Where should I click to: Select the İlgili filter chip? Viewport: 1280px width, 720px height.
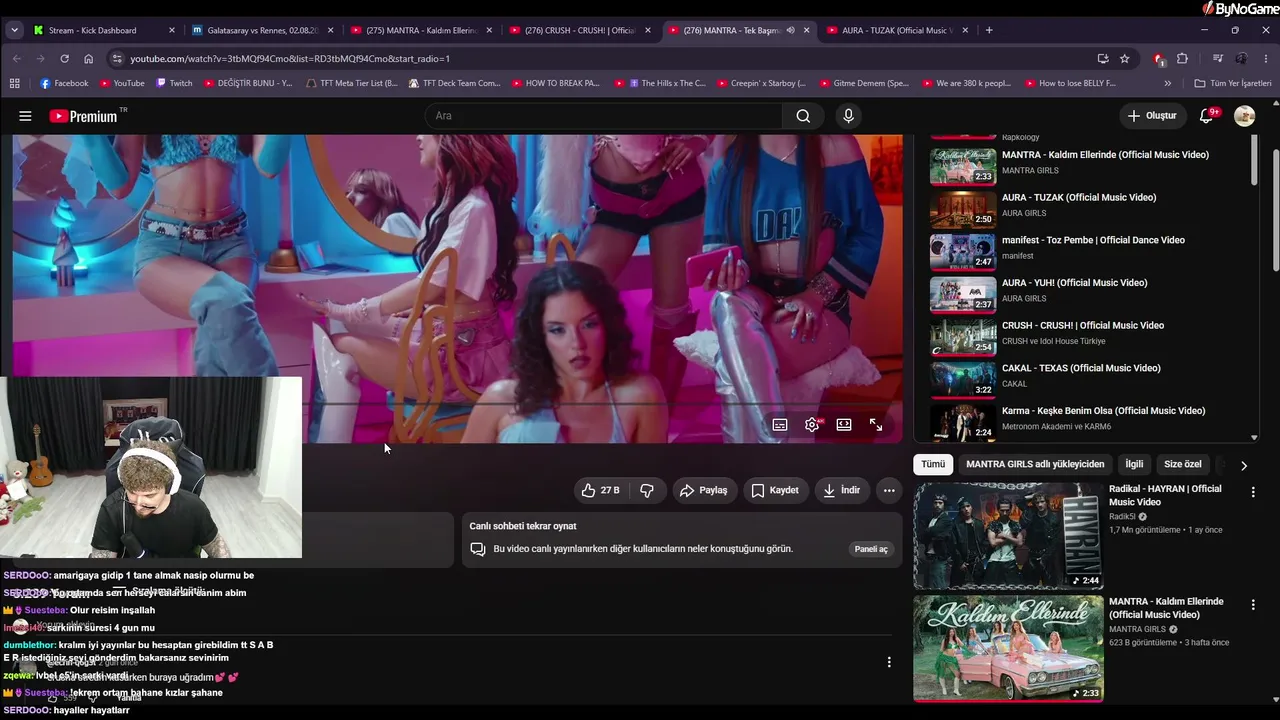(1134, 464)
